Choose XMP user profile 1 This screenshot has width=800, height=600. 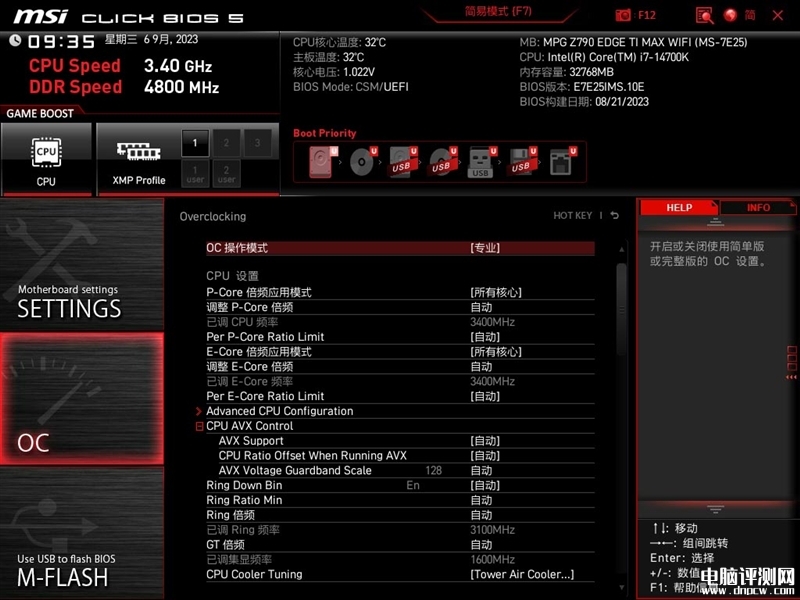pos(195,174)
